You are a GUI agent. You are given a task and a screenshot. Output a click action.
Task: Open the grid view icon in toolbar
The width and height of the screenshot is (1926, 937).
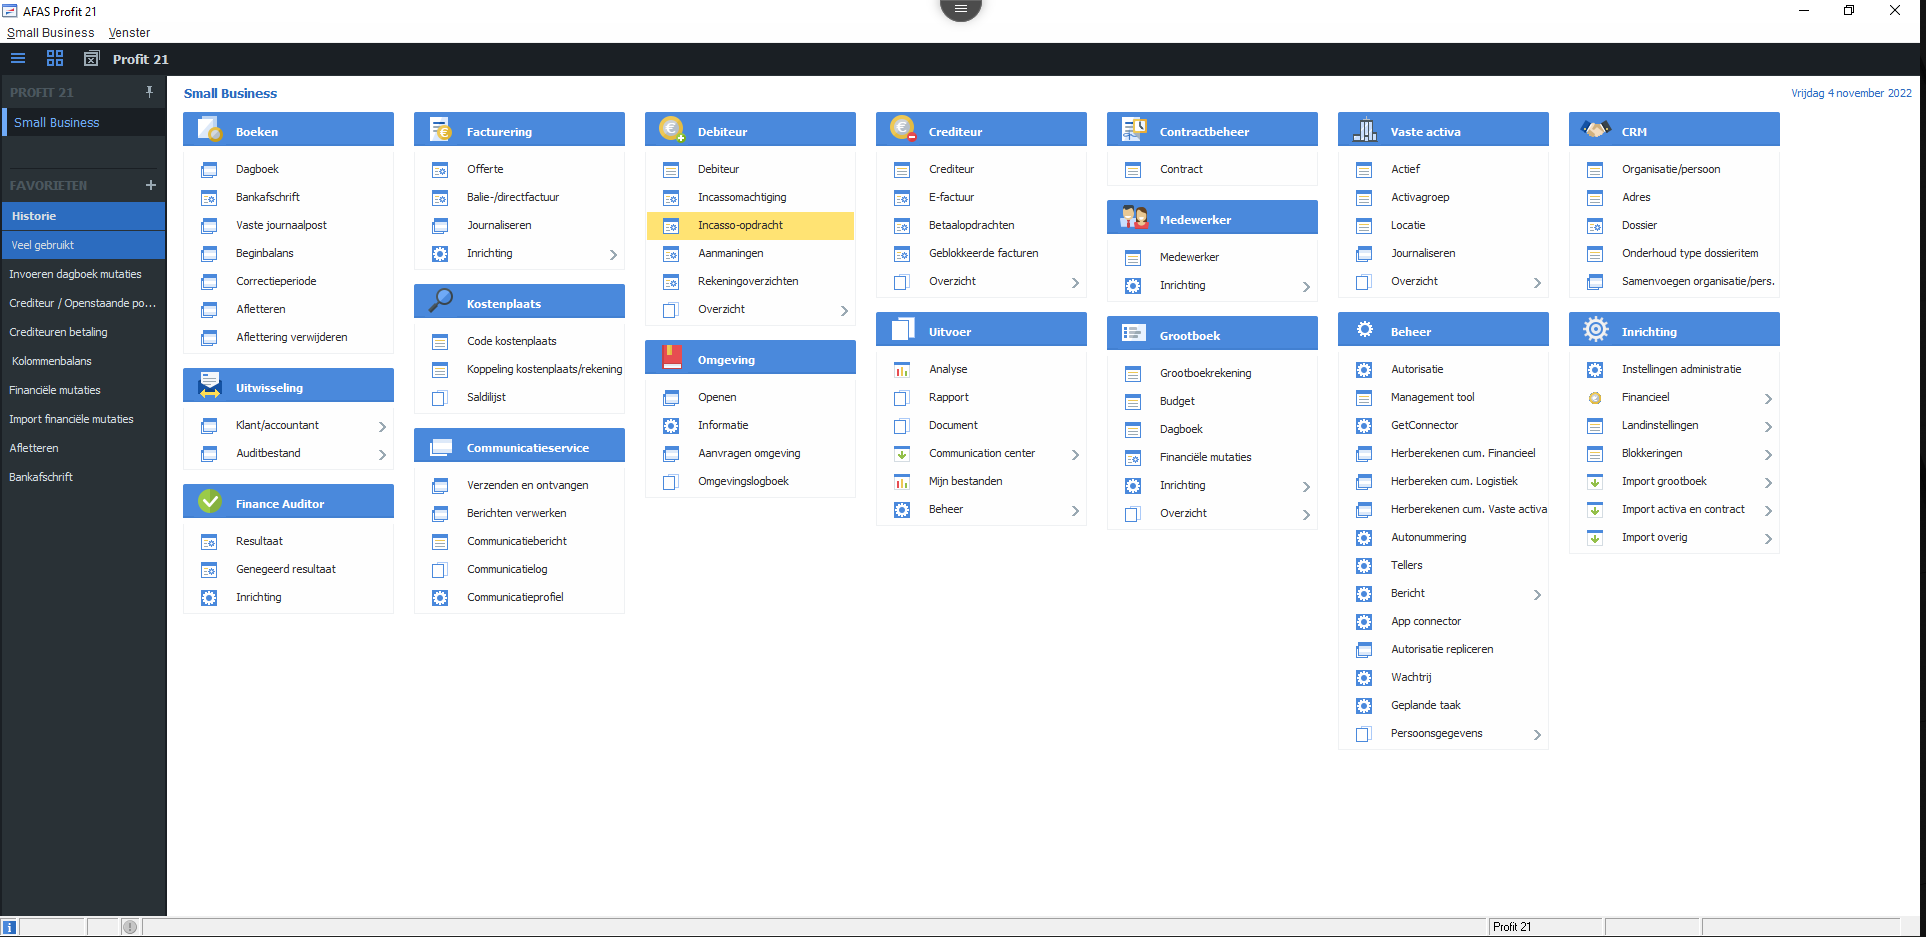55,59
